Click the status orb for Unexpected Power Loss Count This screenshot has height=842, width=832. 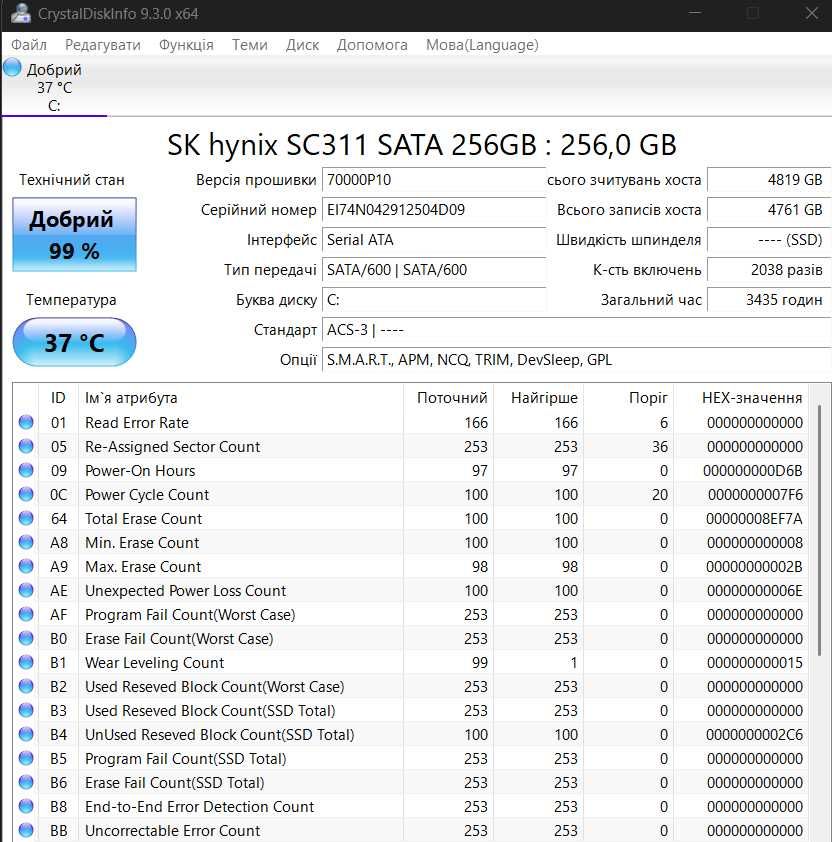click(x=26, y=590)
